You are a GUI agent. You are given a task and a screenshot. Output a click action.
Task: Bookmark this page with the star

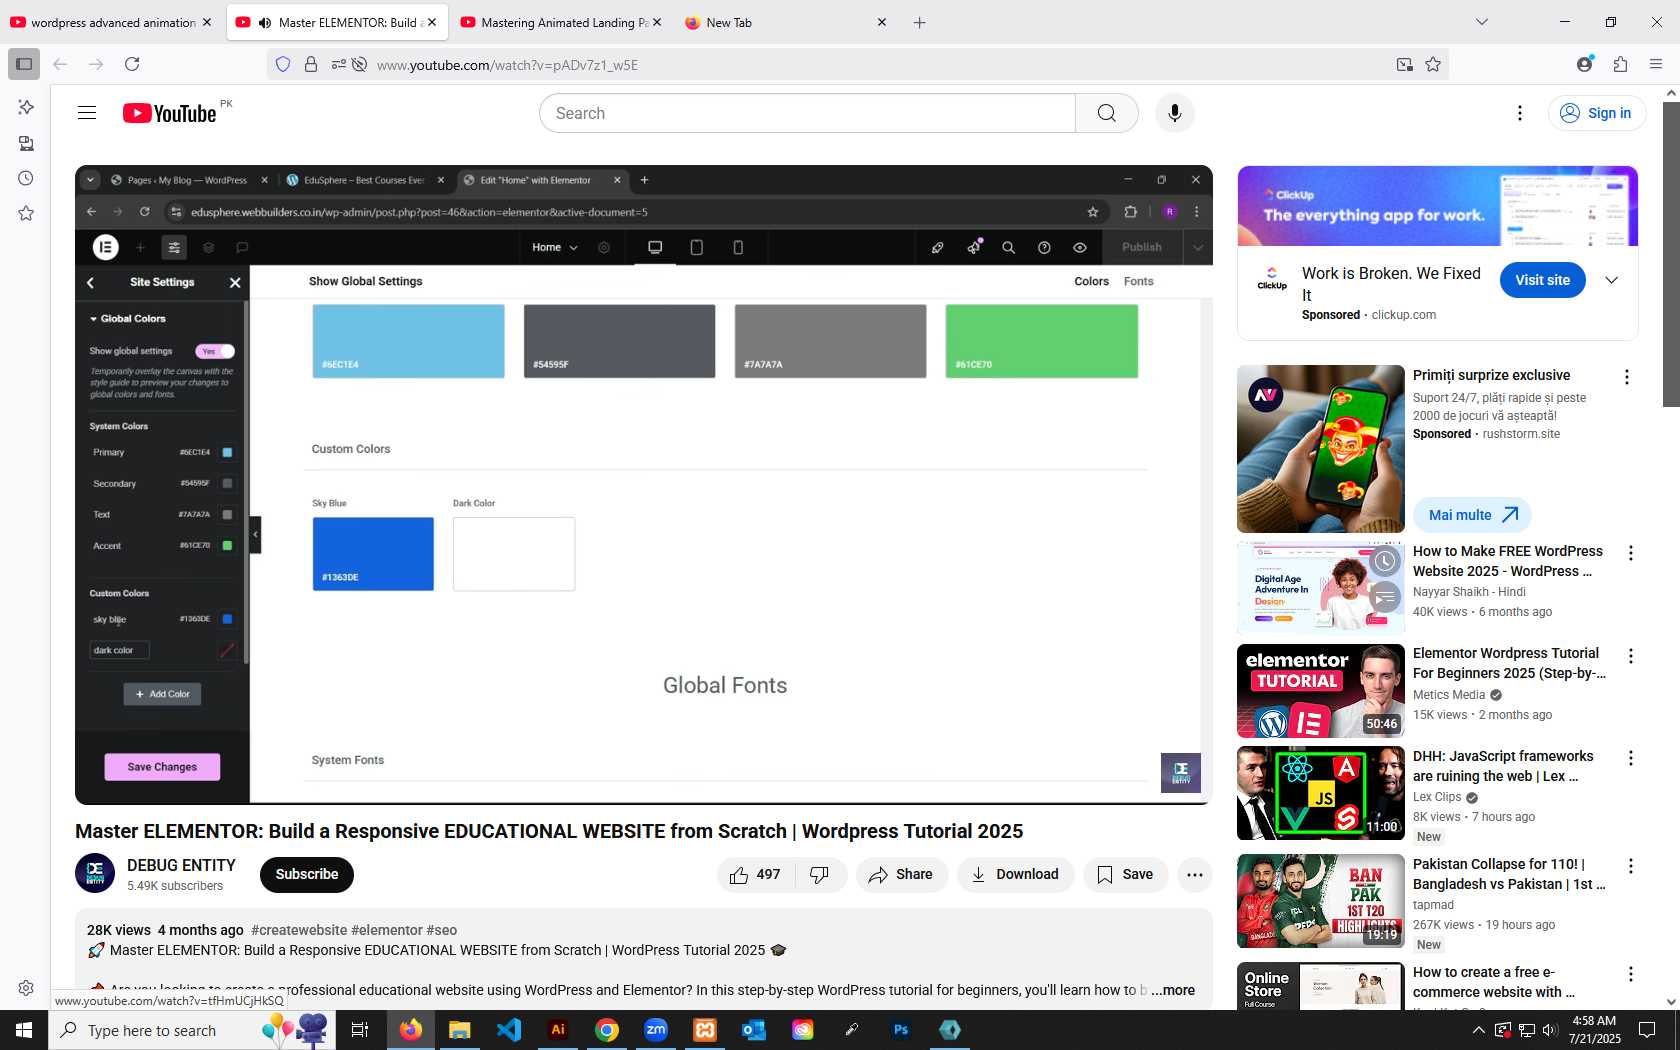click(x=1433, y=64)
